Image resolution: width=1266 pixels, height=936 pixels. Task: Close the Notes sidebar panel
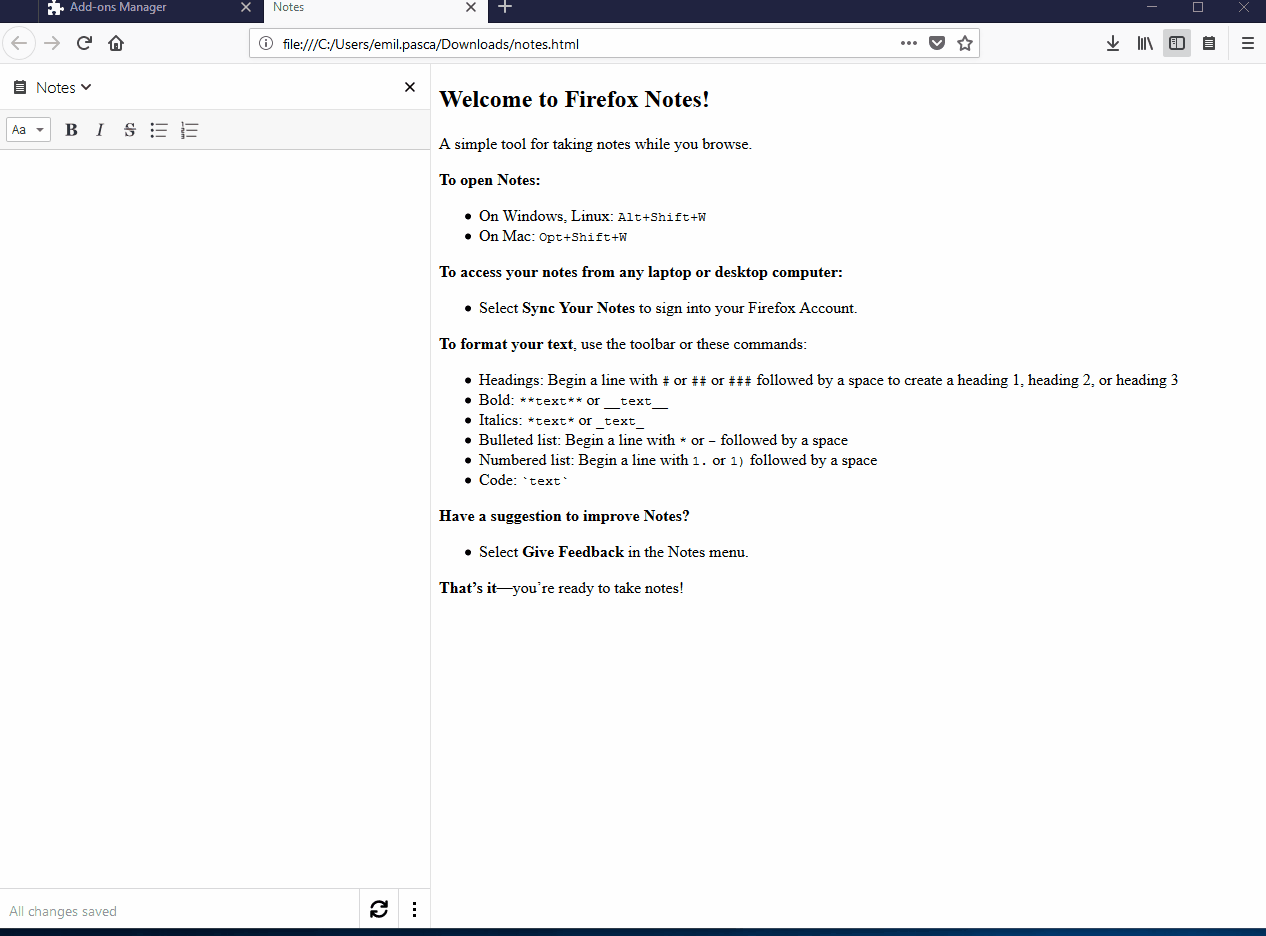(410, 87)
